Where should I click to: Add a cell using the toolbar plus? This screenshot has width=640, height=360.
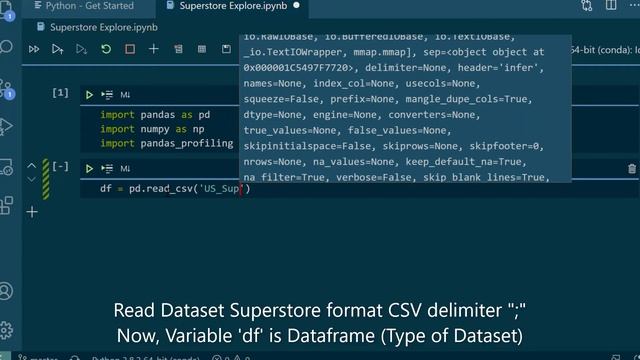tap(153, 49)
